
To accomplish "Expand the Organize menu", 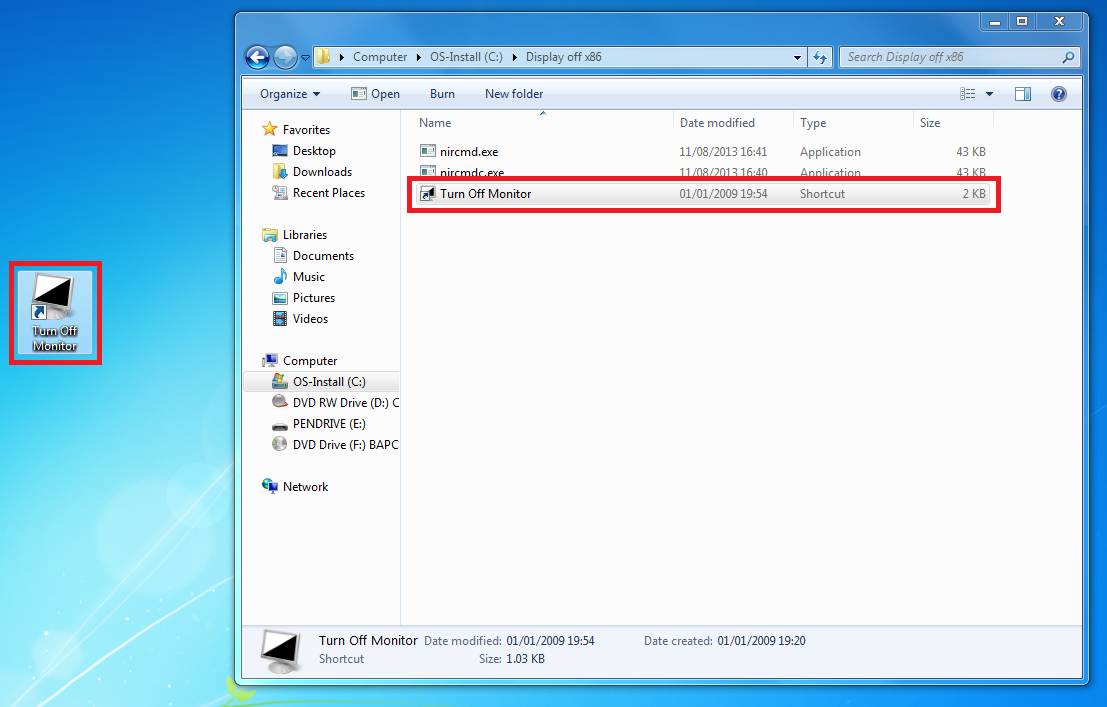I will (288, 93).
